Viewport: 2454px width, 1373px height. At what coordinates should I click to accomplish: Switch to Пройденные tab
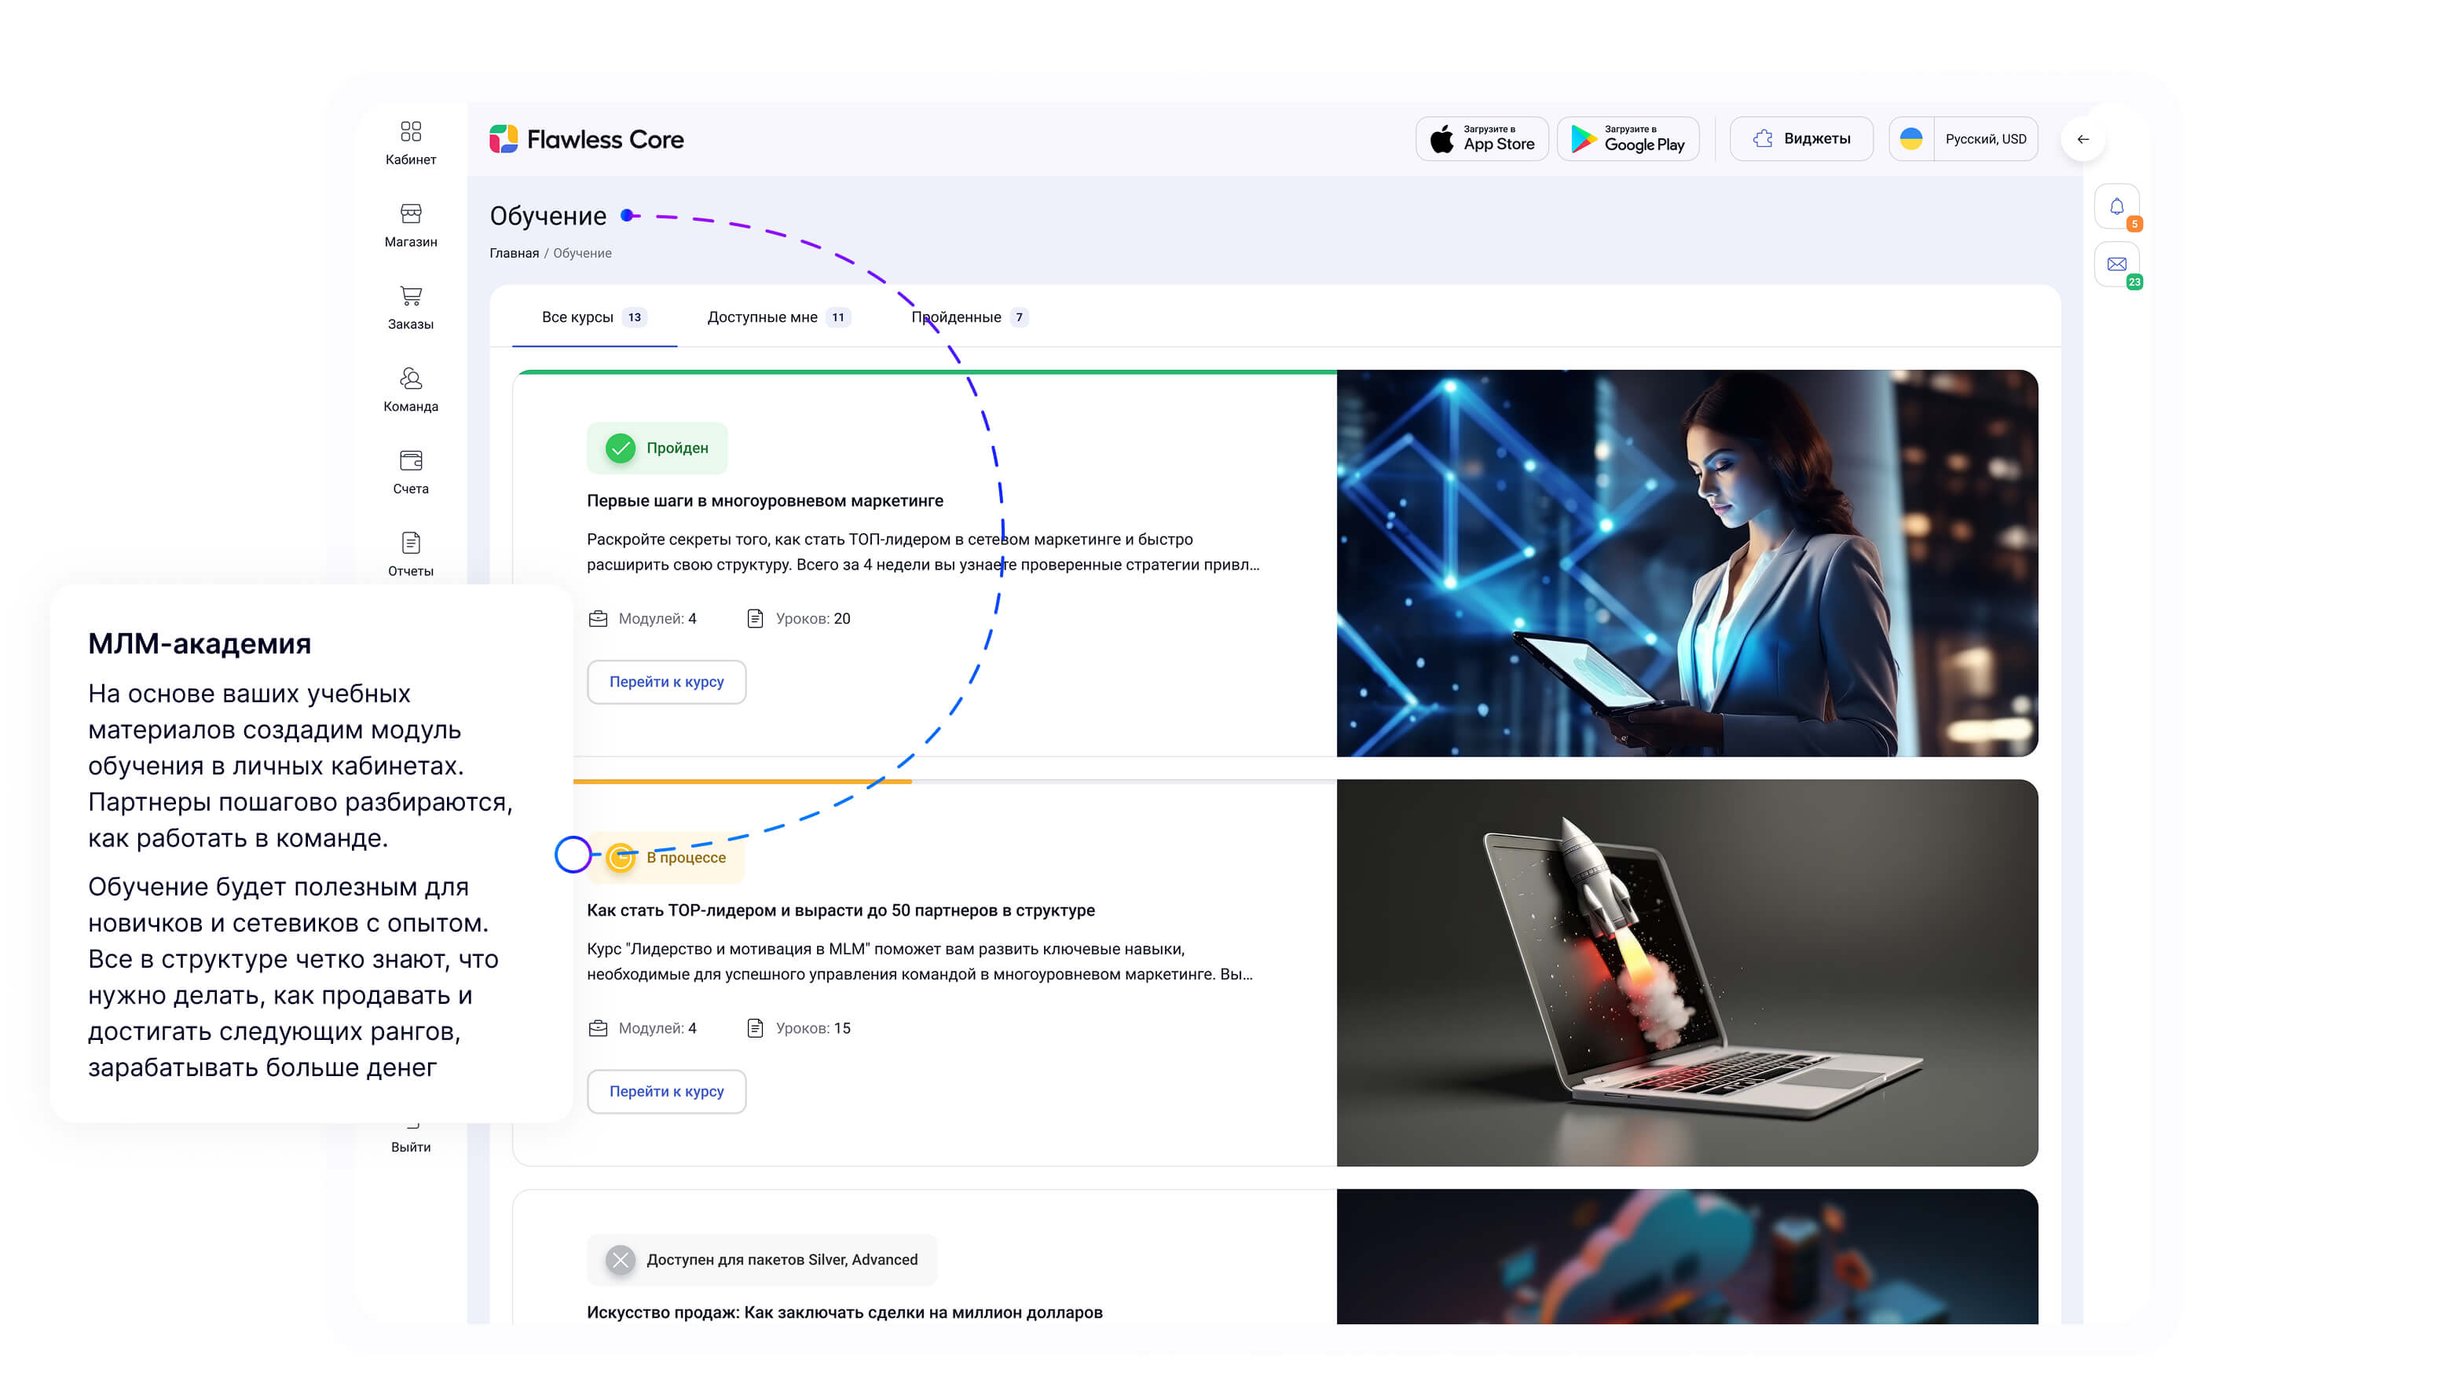(x=967, y=317)
